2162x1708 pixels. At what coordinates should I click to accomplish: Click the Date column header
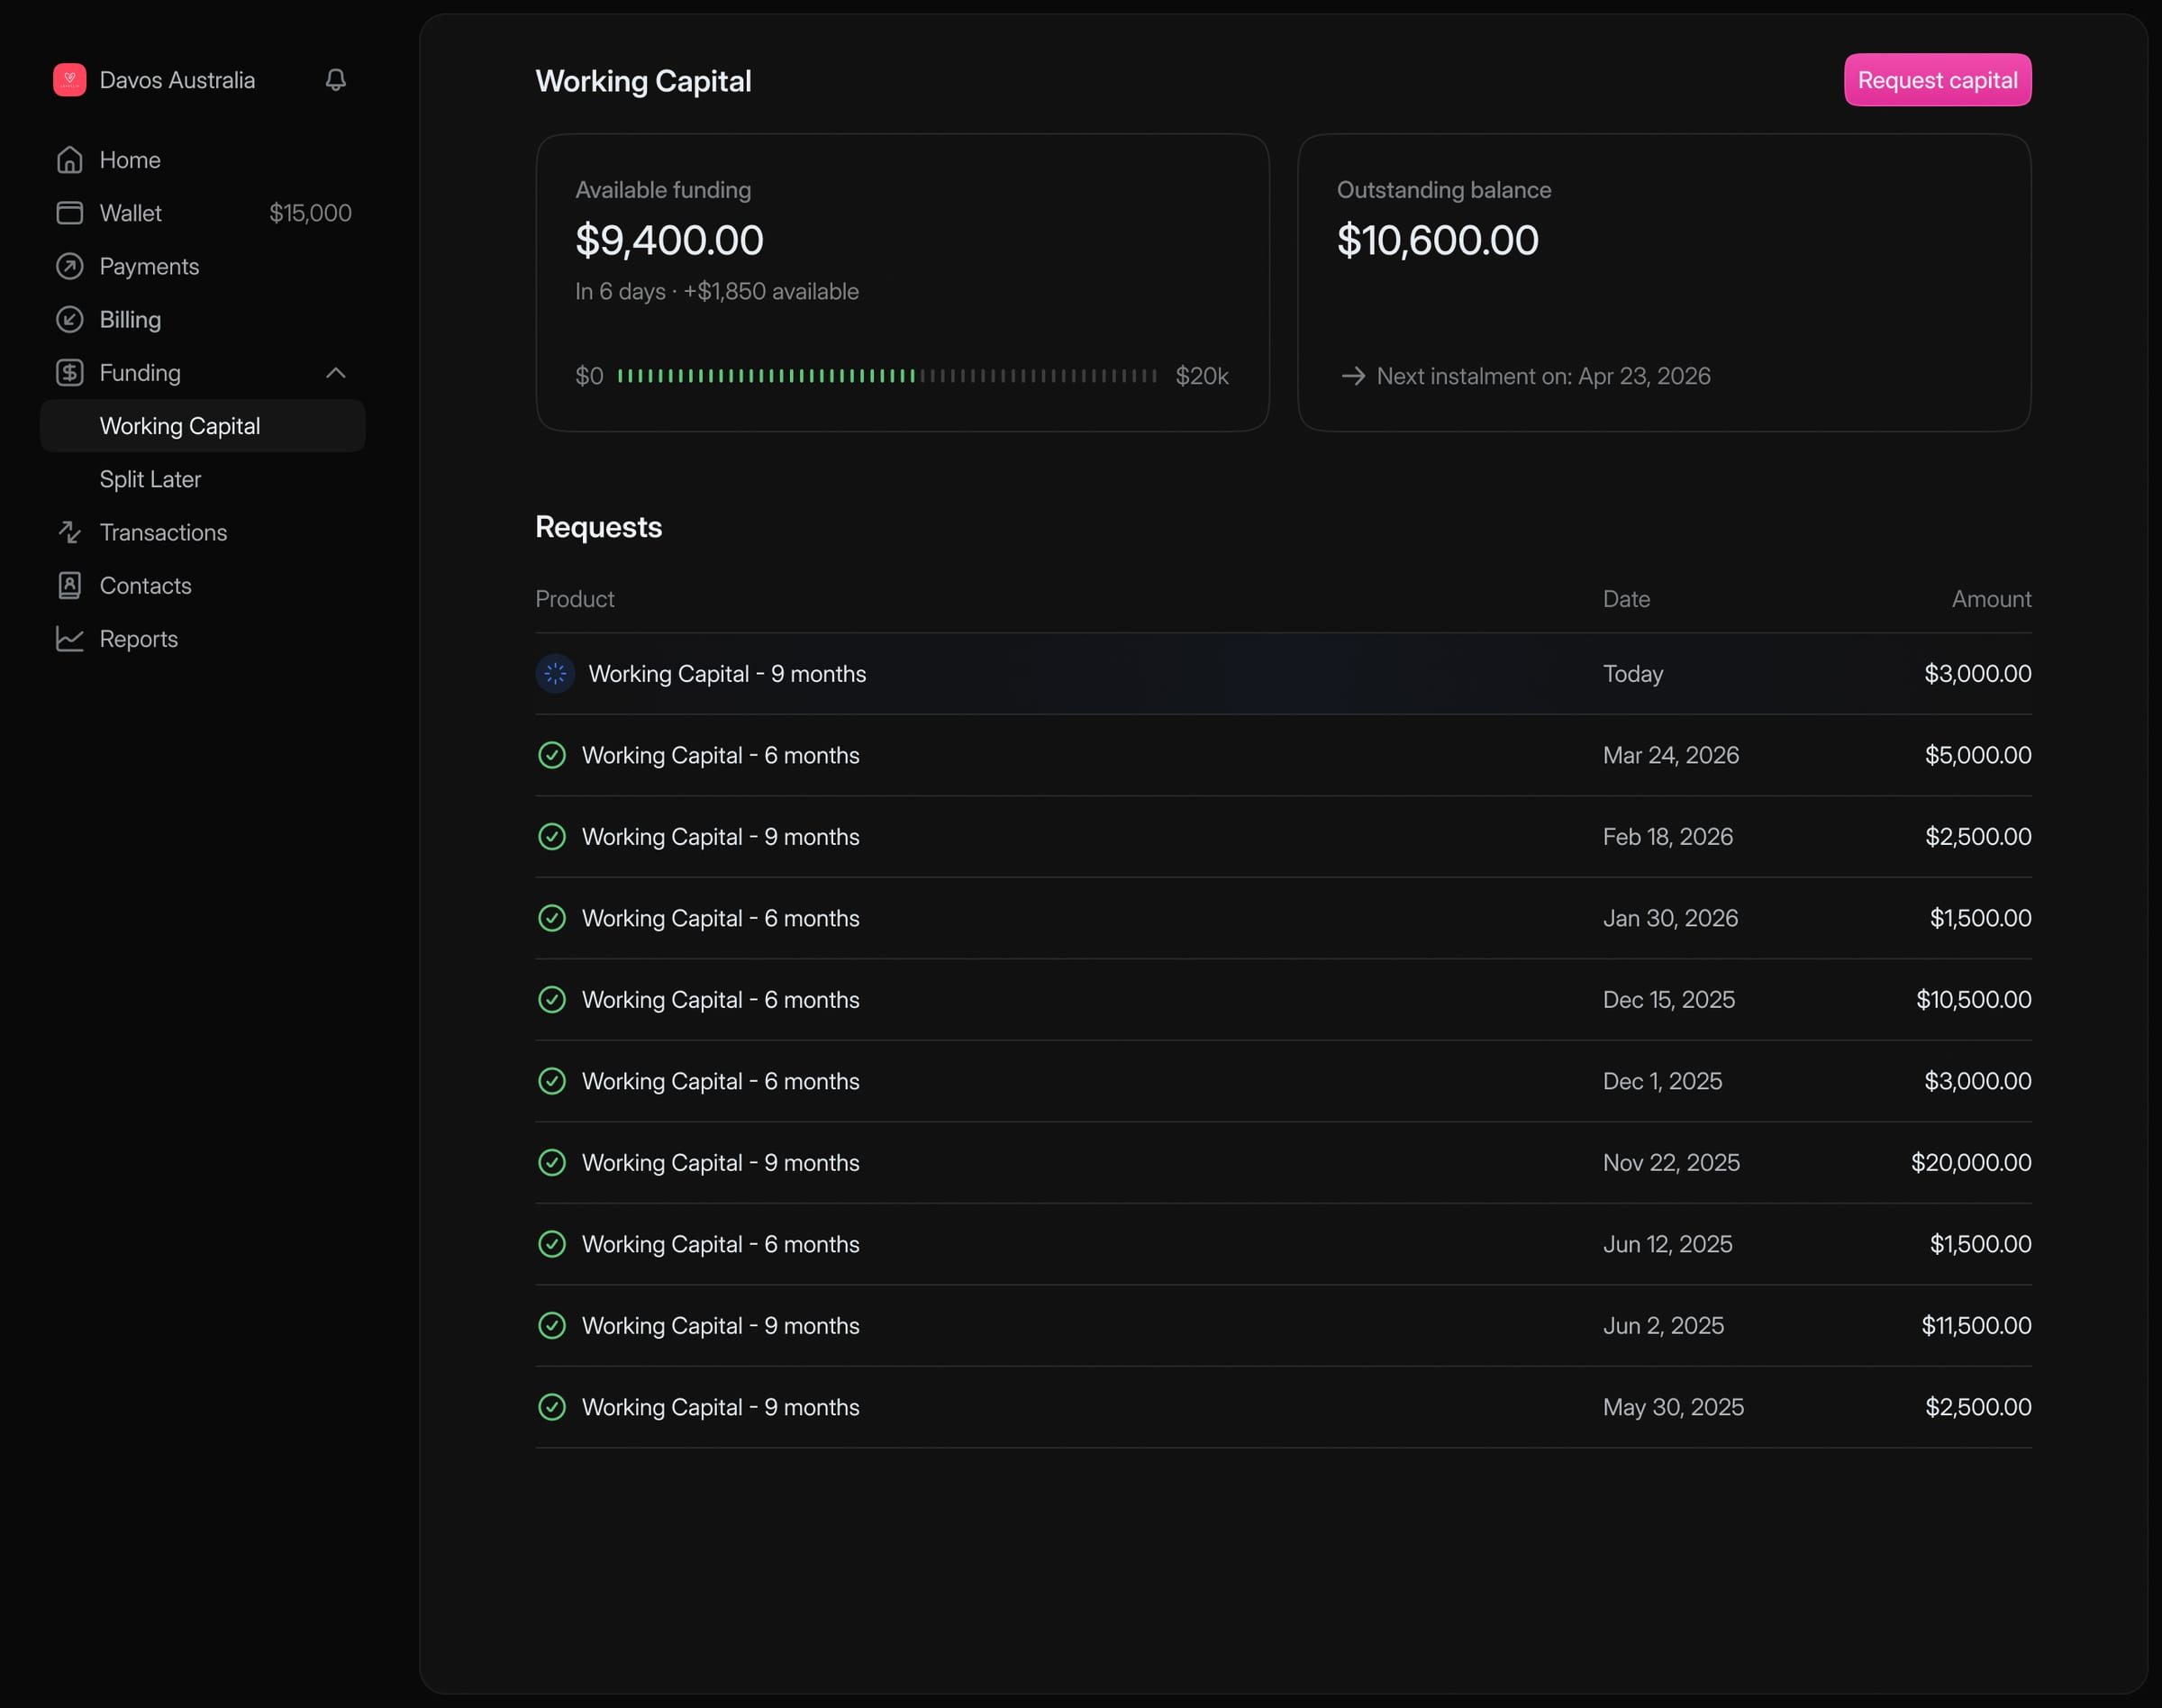[1626, 599]
